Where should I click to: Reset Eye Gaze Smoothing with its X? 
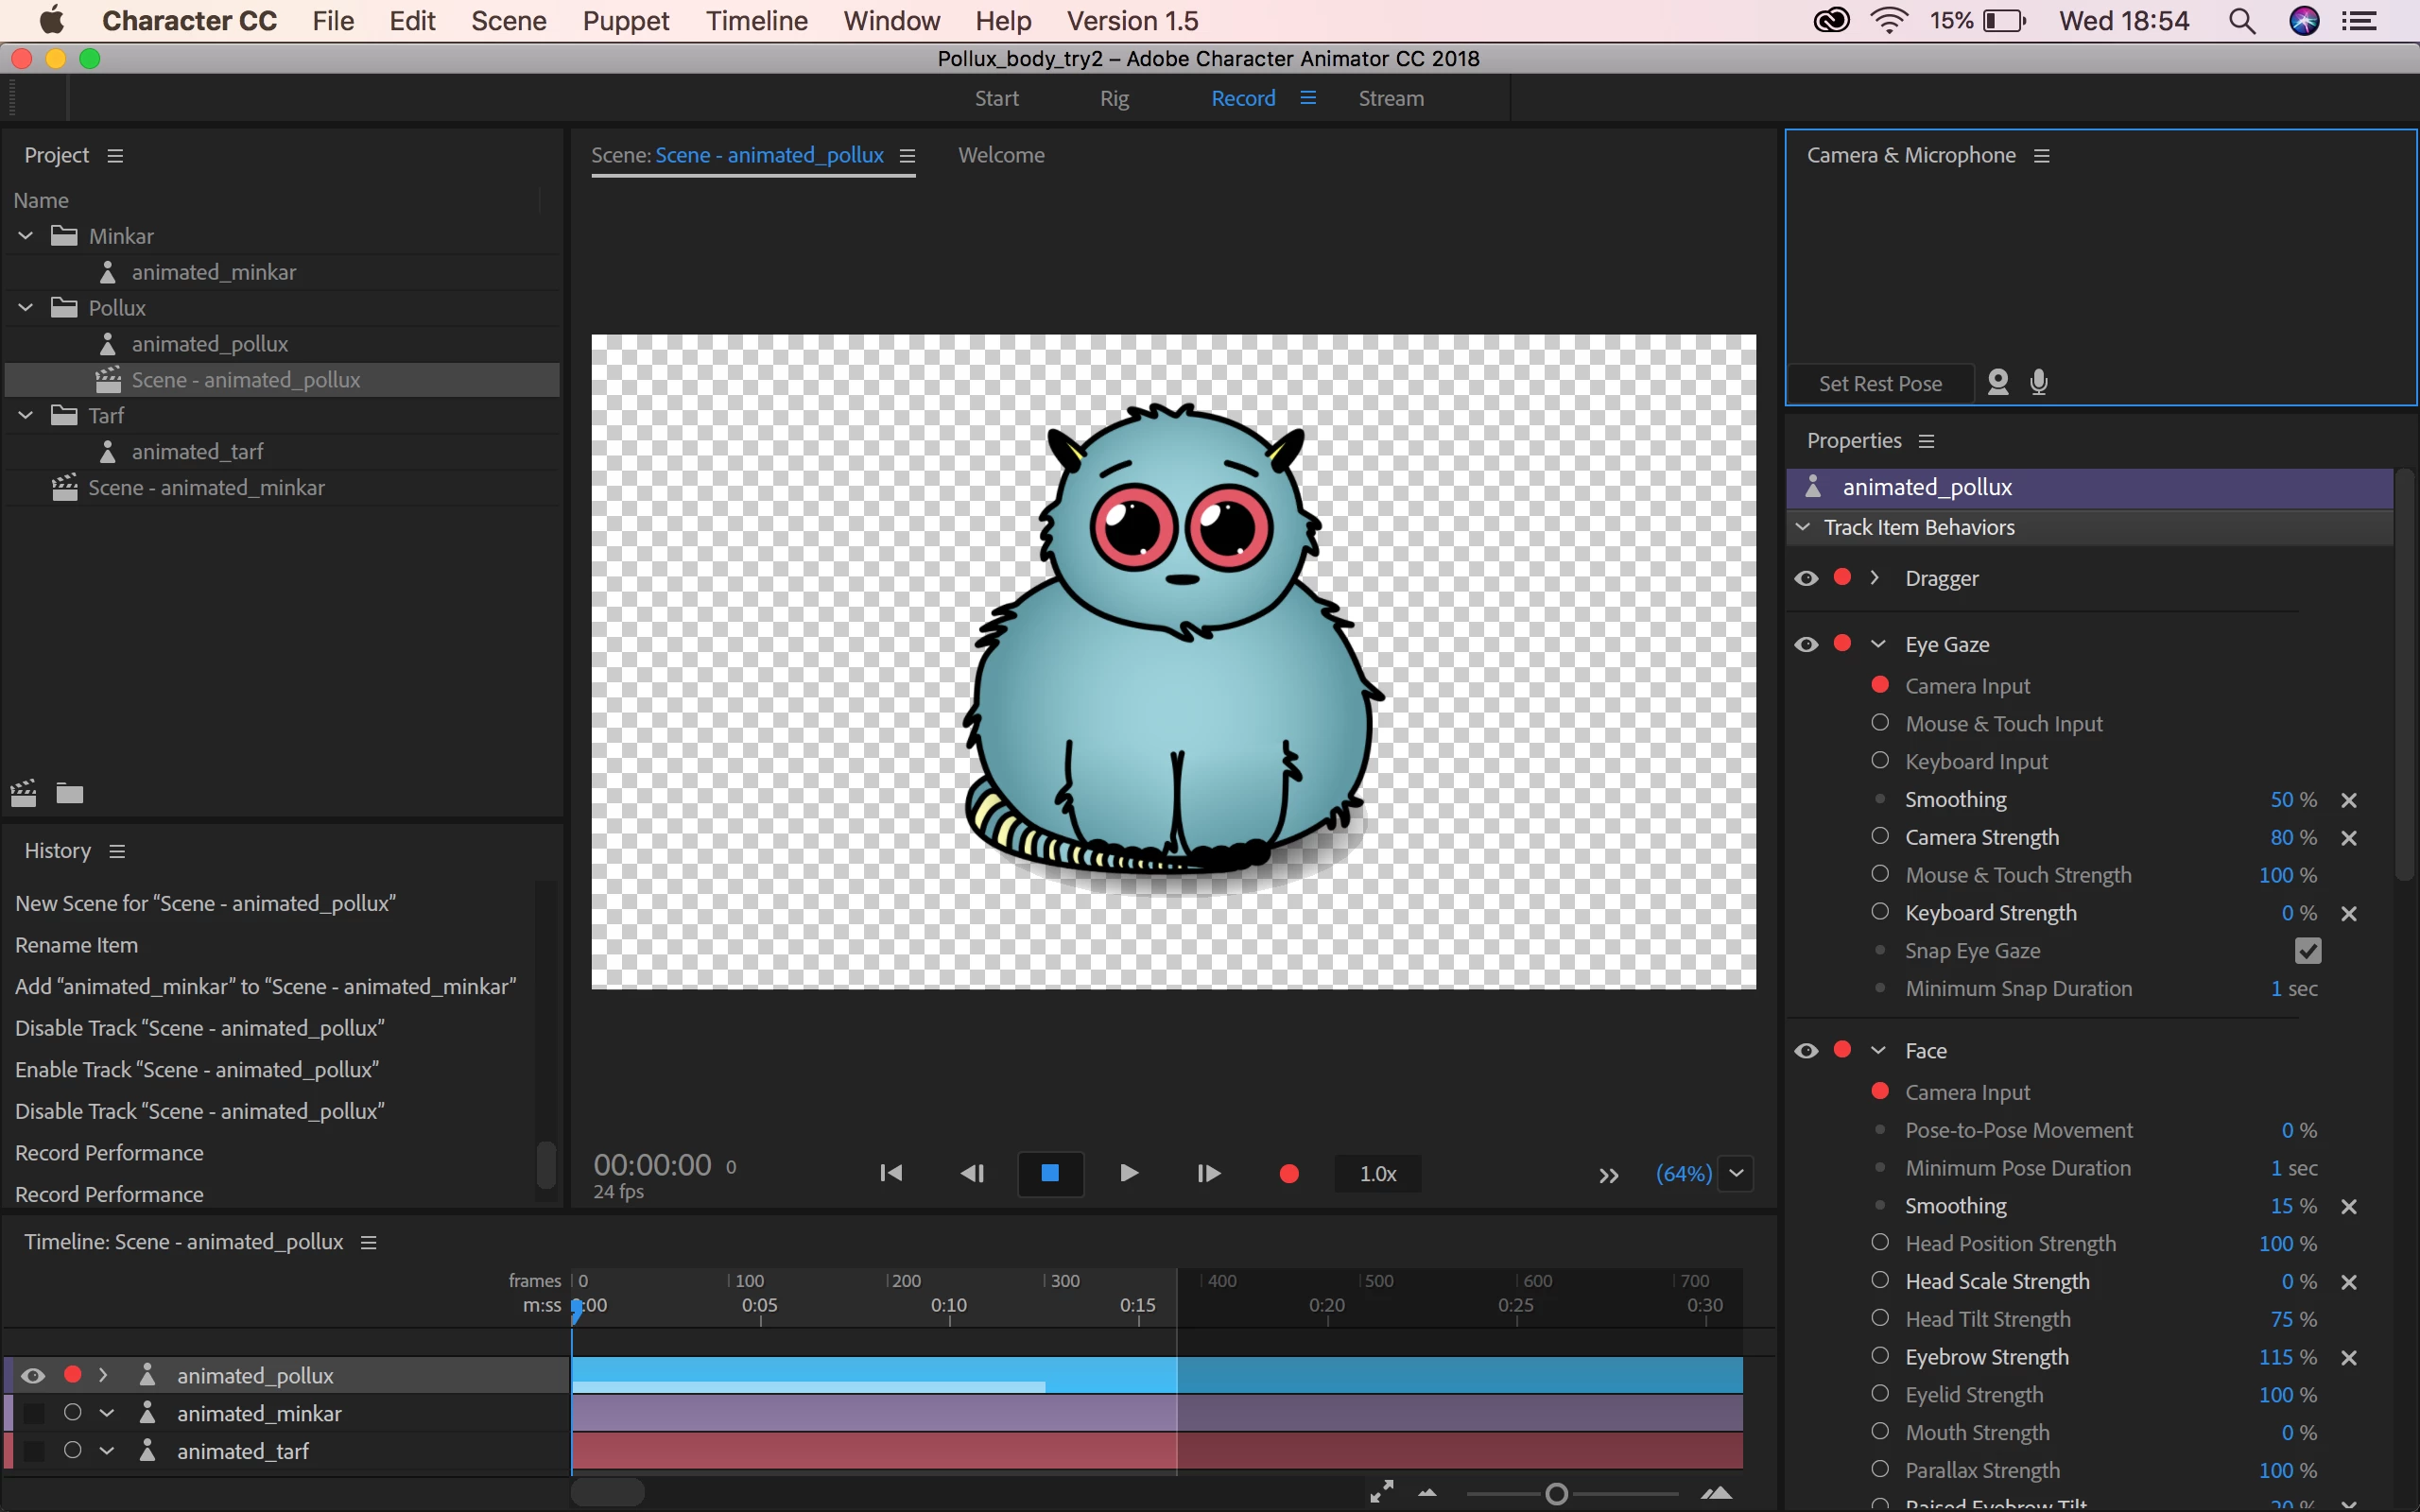tap(2349, 800)
